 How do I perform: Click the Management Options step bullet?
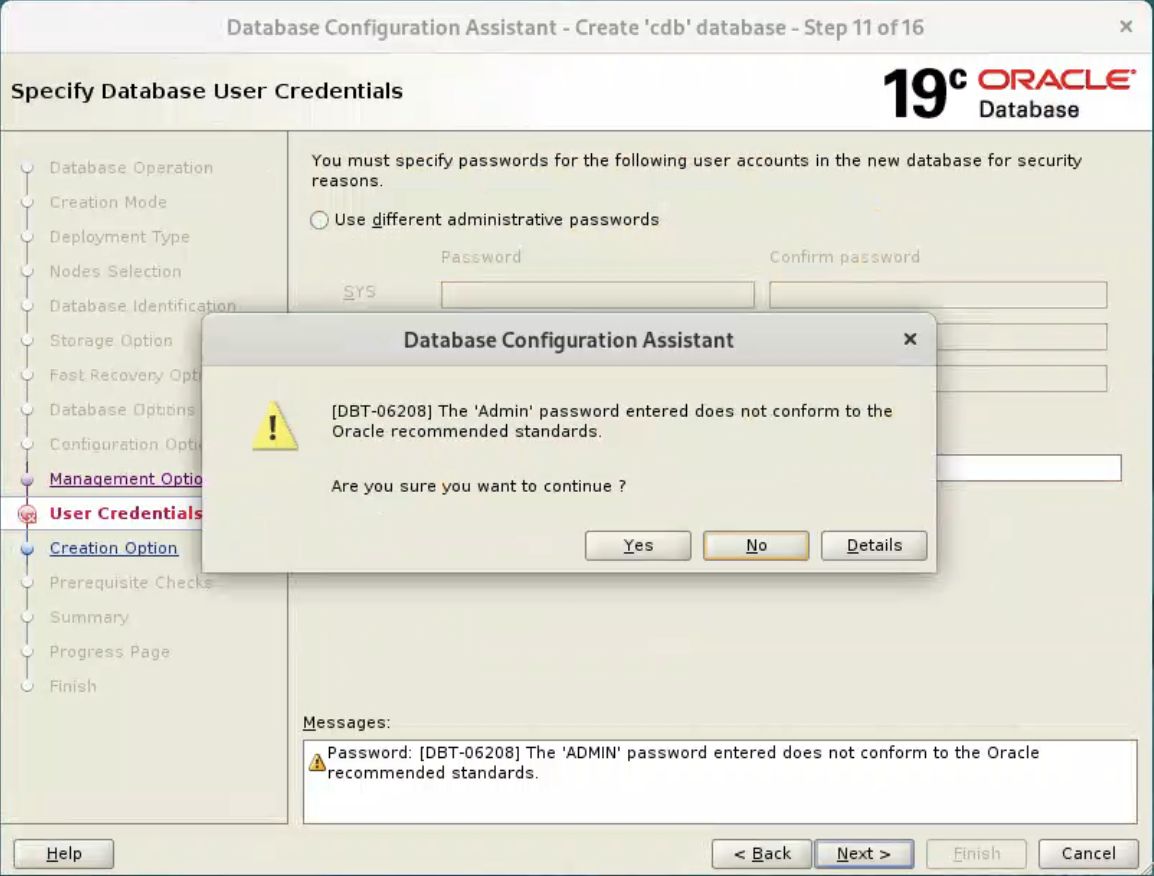27,479
